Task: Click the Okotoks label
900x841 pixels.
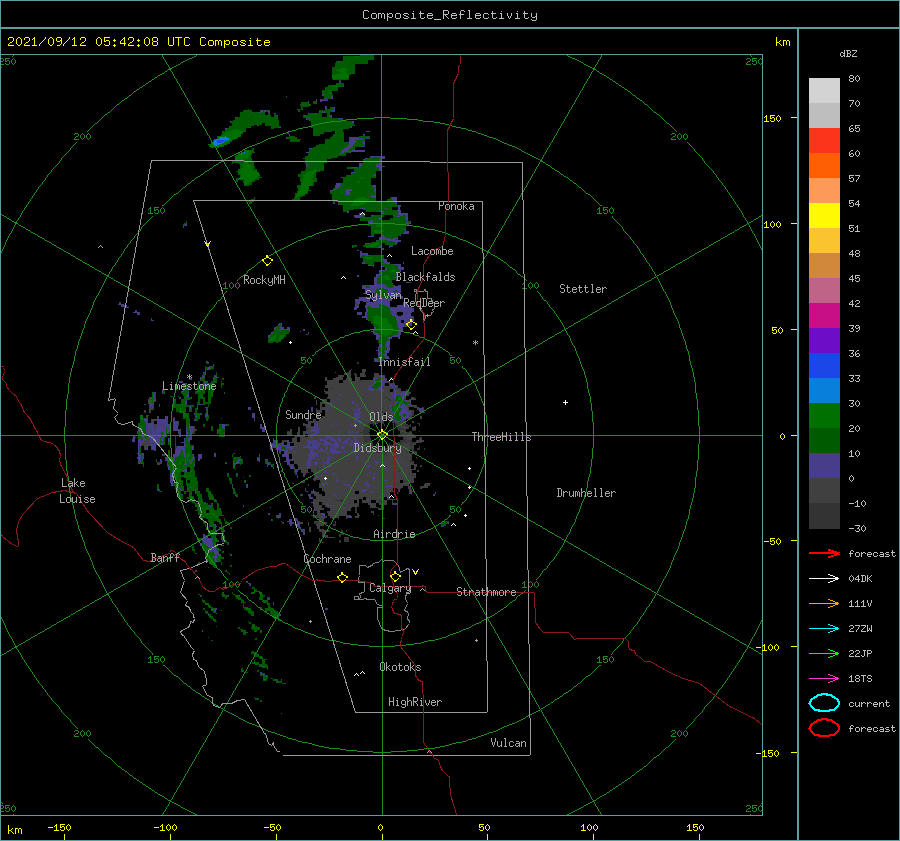Action: point(400,667)
